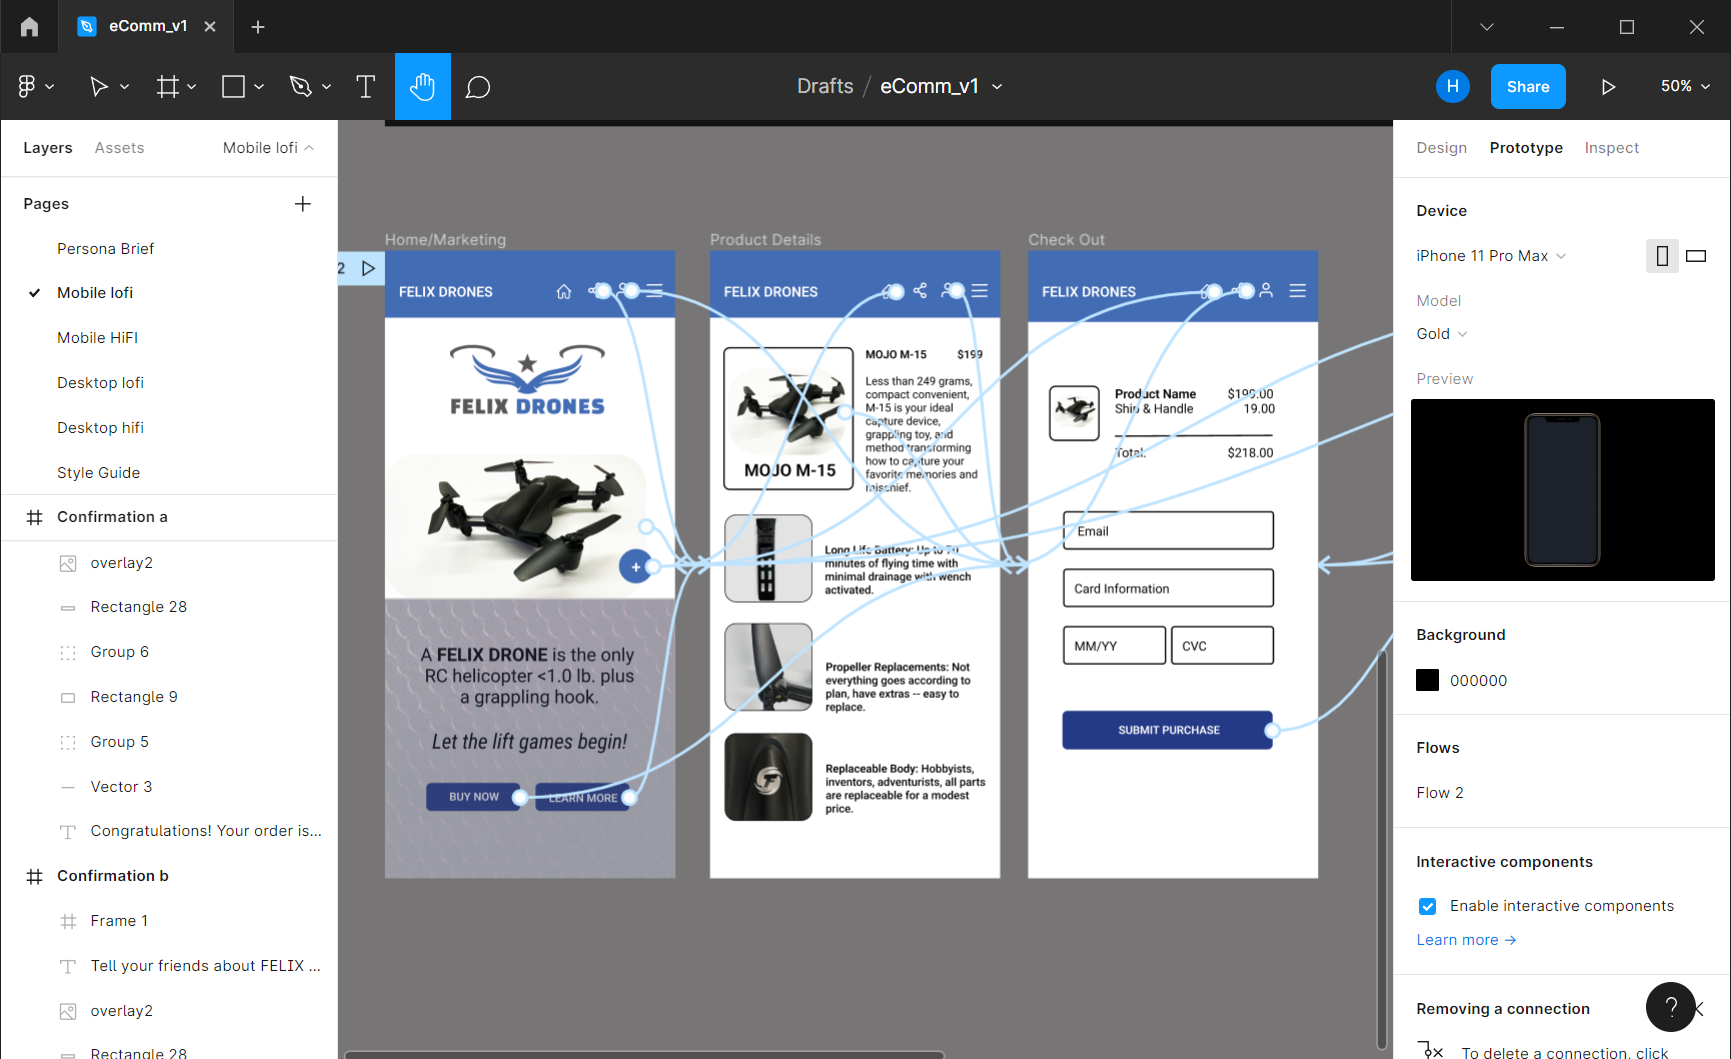This screenshot has height=1059, width=1731.
Task: Click the SUBMIT PURCHASE button on canvas
Action: tap(1167, 730)
